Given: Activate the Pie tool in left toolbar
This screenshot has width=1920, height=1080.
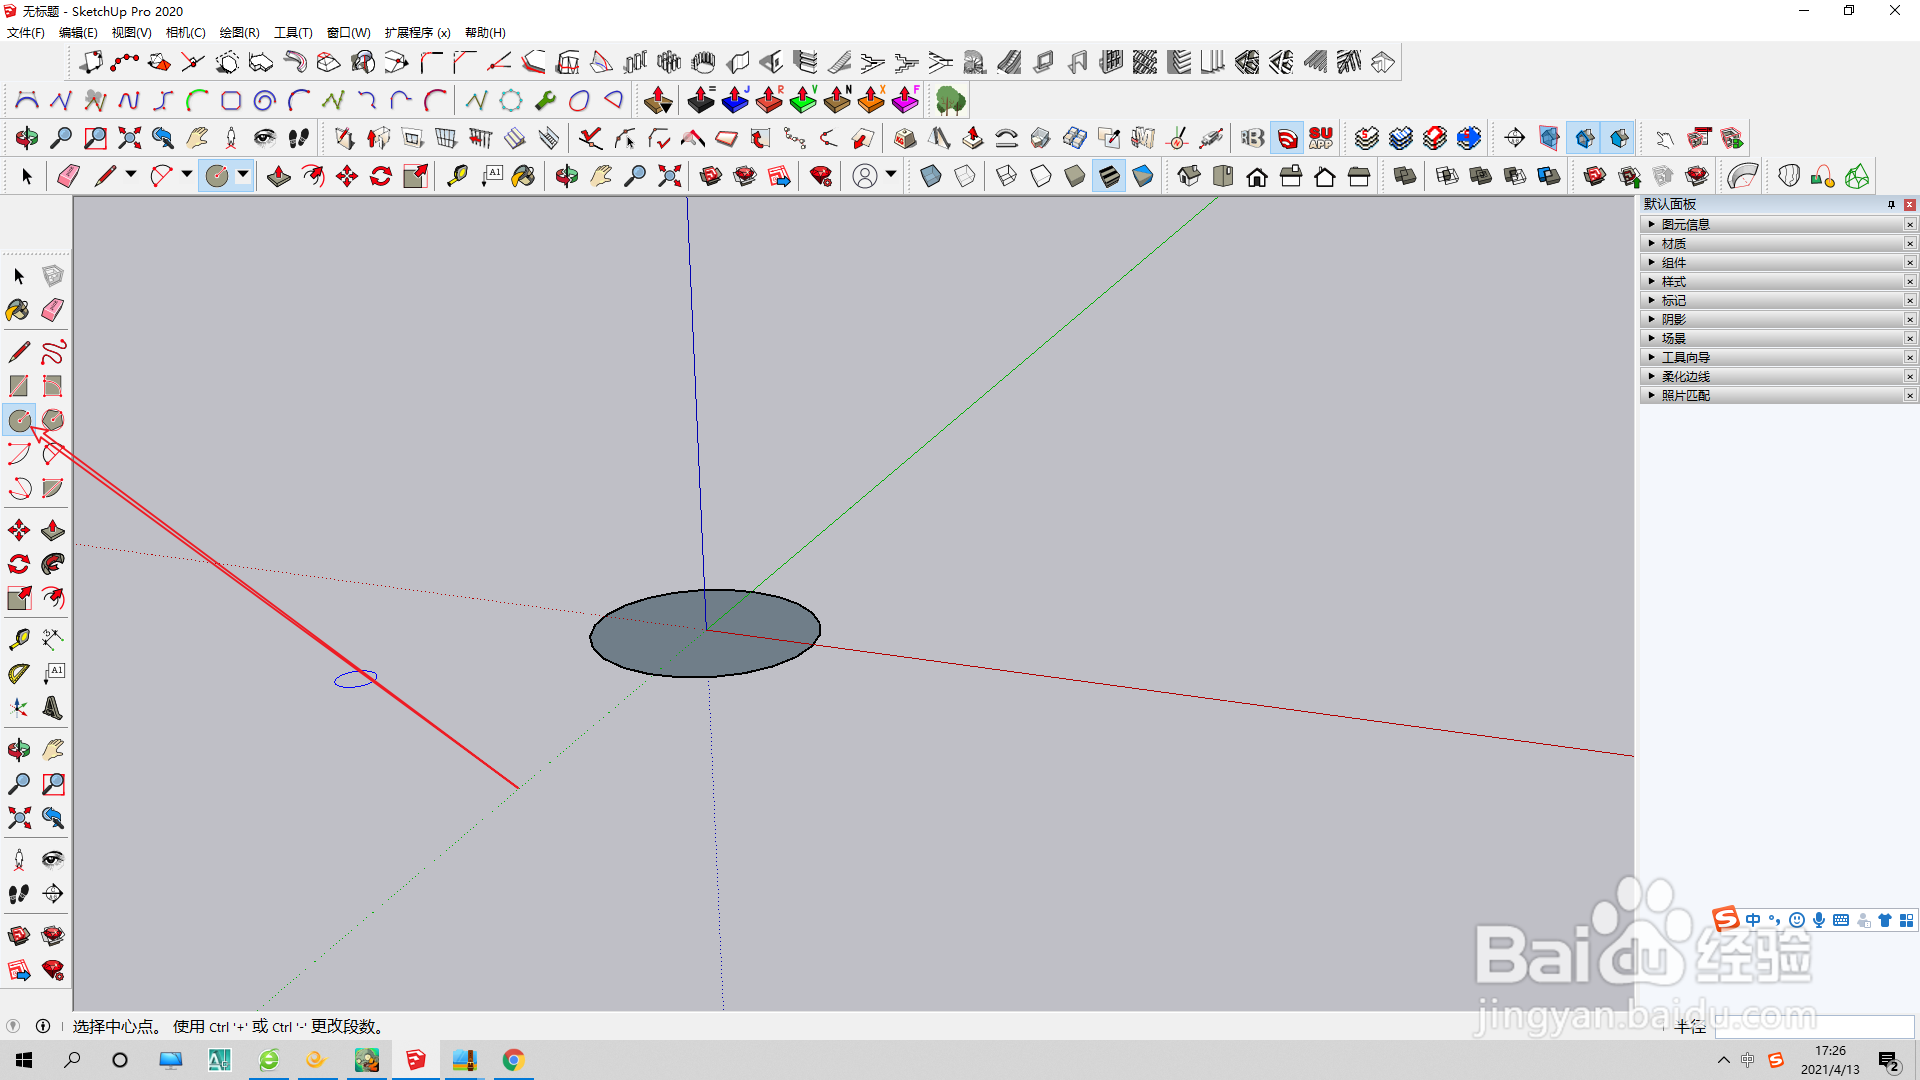Looking at the screenshot, I should [x=53, y=488].
